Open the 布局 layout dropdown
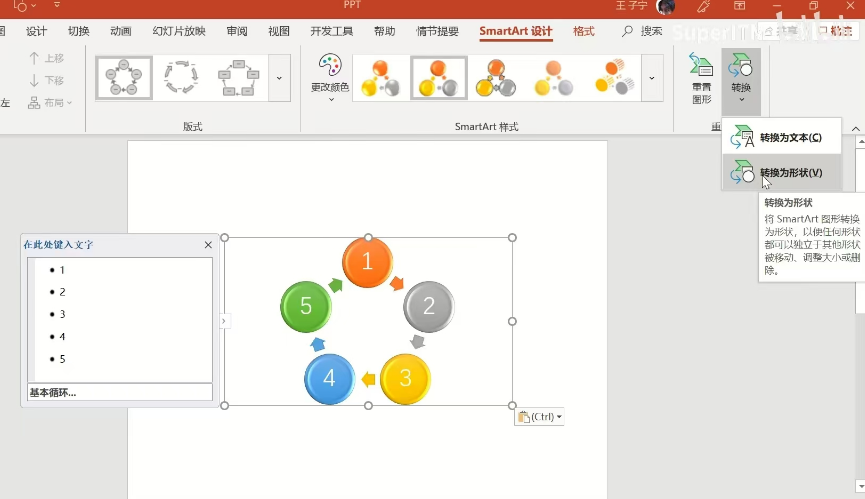The width and height of the screenshot is (865, 499). click(x=50, y=103)
